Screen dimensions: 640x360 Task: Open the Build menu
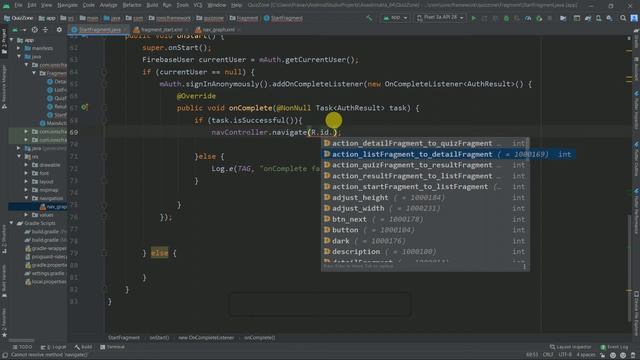[x=152, y=5]
